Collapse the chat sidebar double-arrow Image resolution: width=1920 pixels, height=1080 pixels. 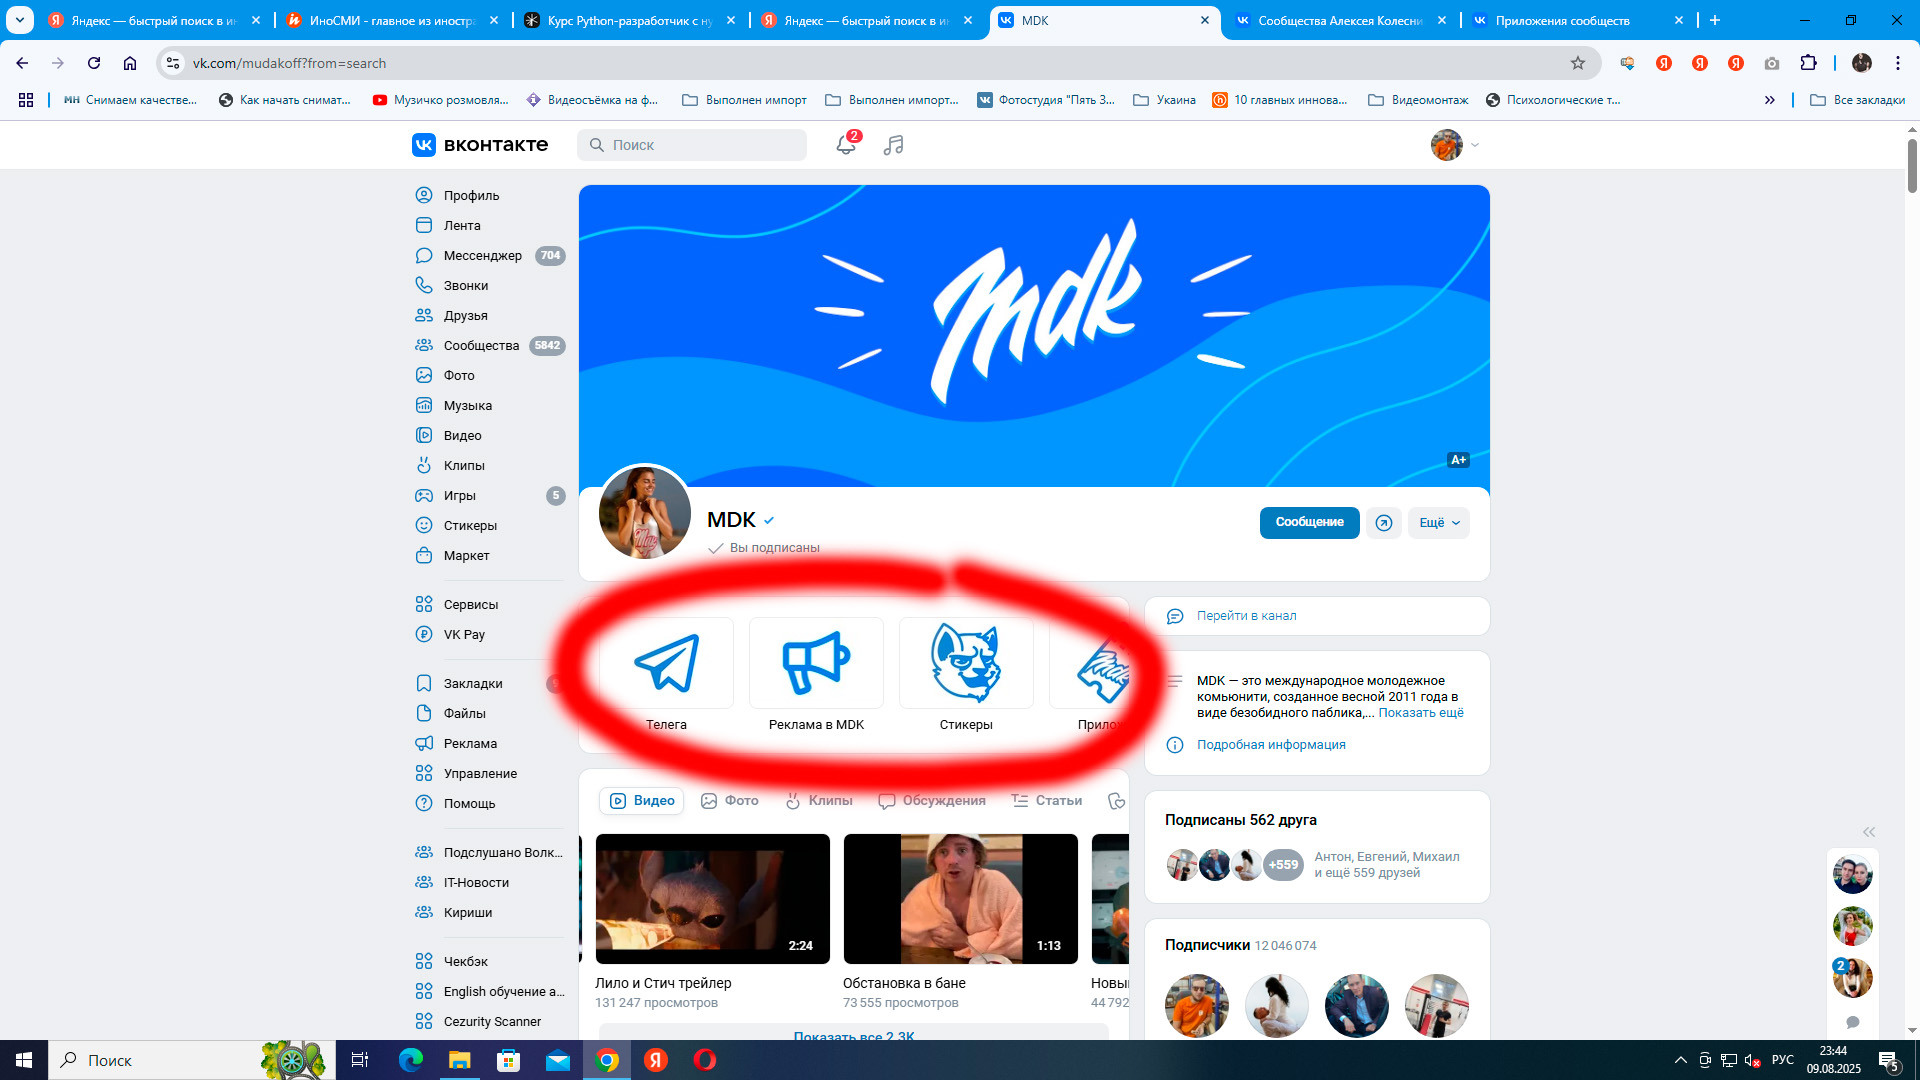pos(1869,832)
